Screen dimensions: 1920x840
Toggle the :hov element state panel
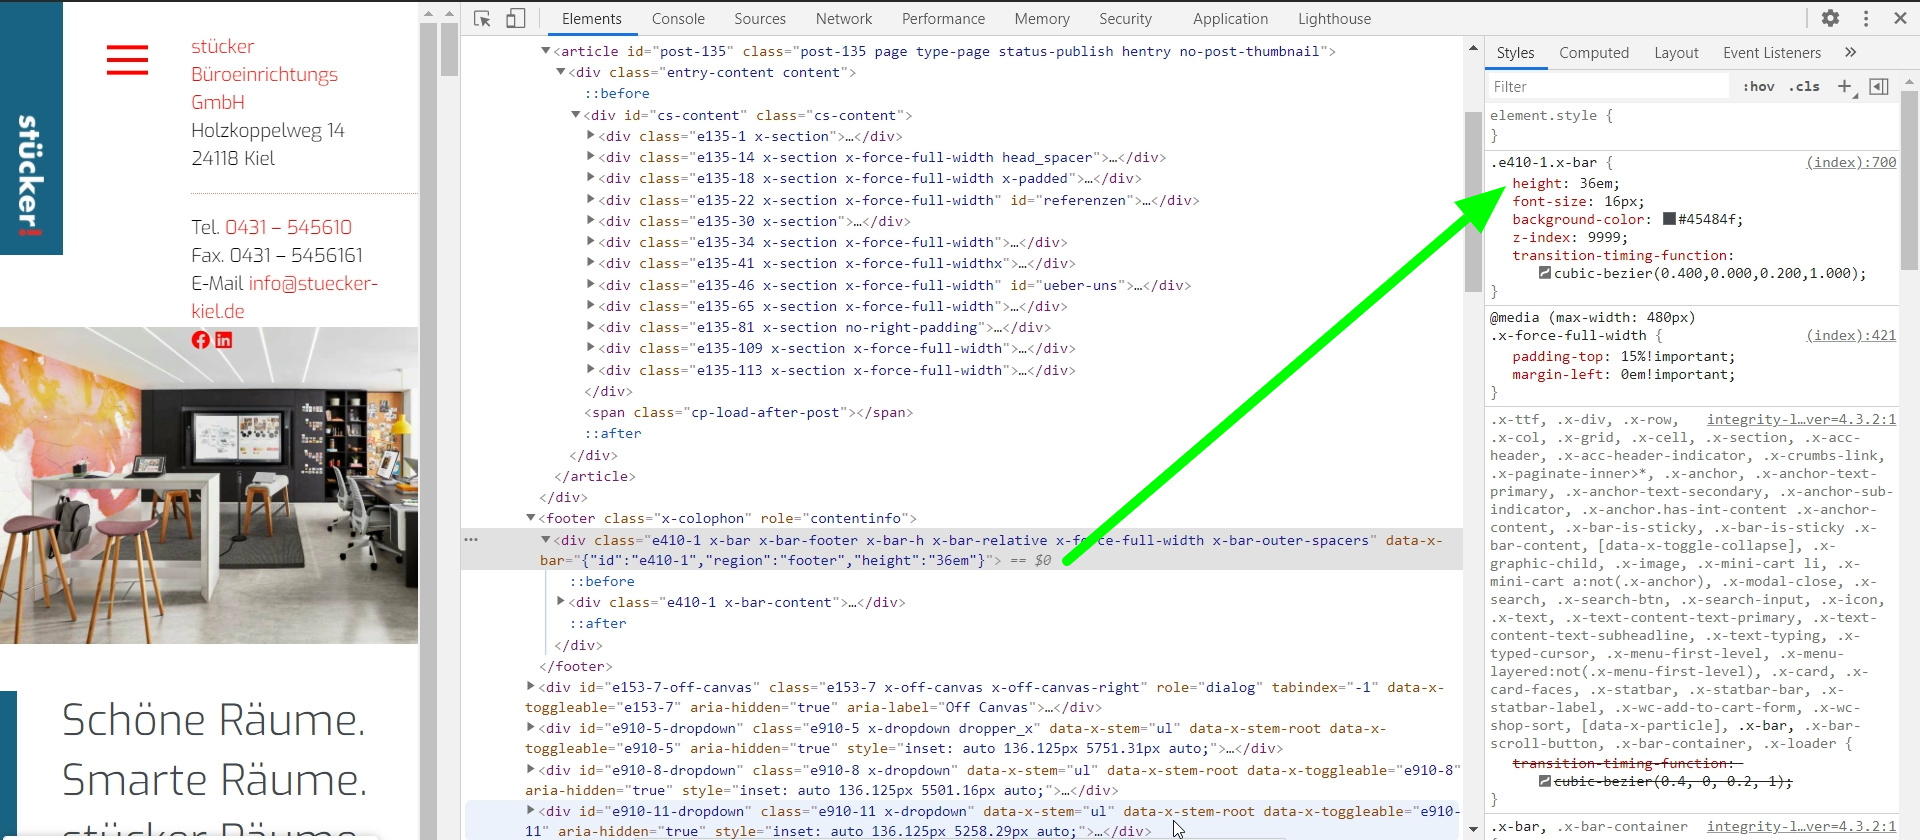click(x=1758, y=87)
